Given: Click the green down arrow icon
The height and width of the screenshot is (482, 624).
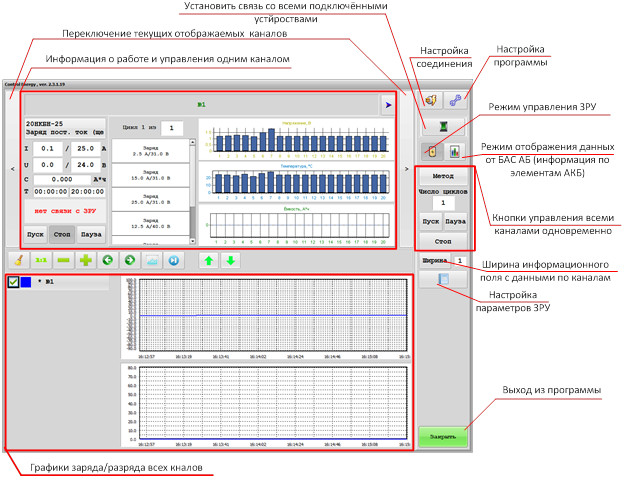Looking at the screenshot, I should point(230,260).
